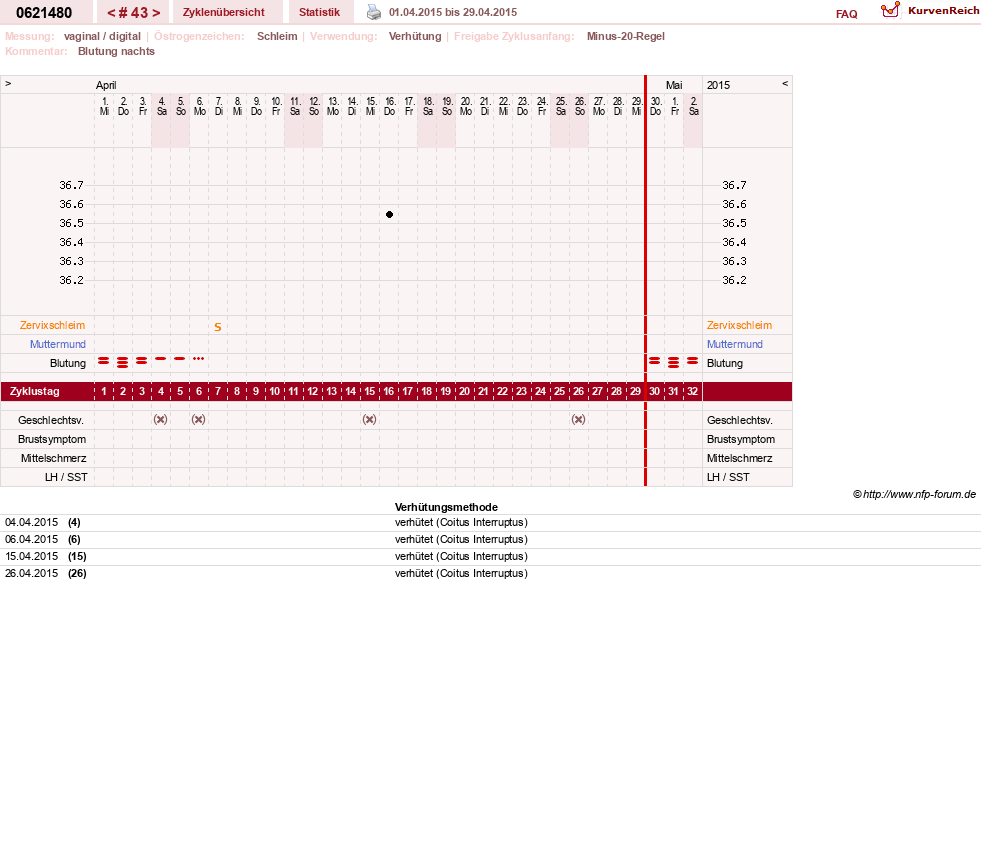Click the Mai month label
This screenshot has width=981, height=846.
(x=674, y=85)
